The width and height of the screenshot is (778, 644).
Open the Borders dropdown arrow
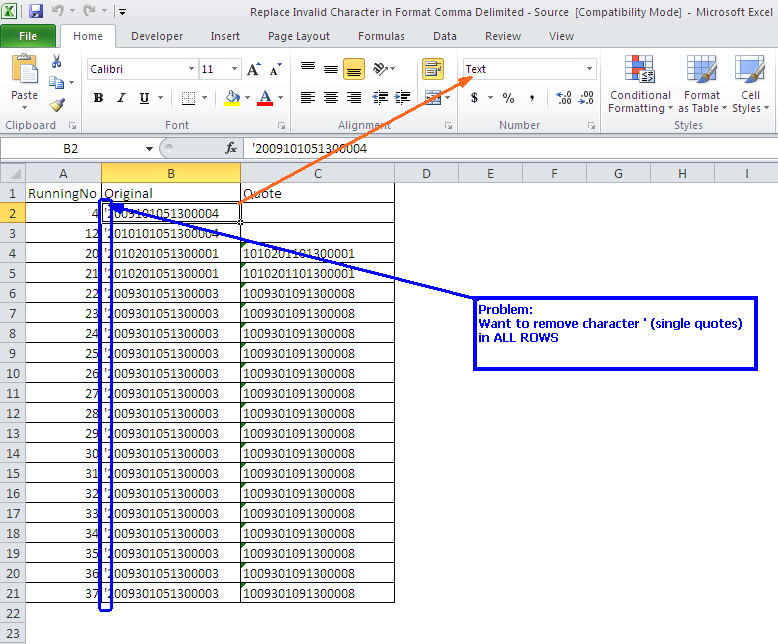204,98
